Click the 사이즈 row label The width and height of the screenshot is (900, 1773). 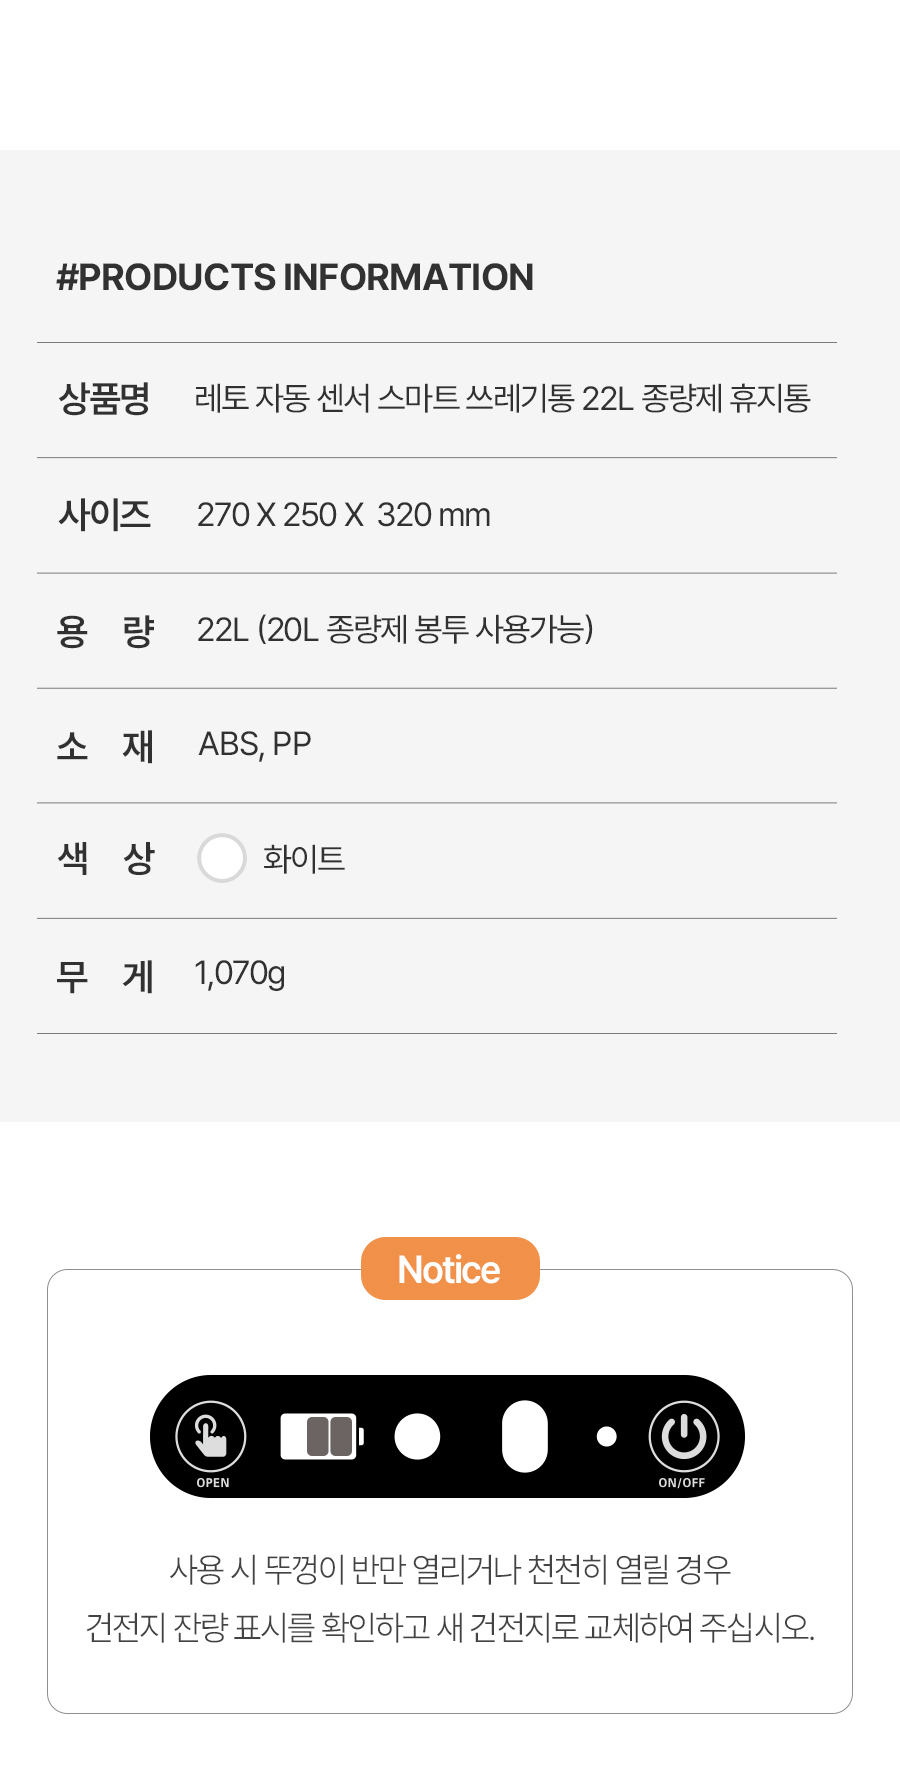click(x=104, y=515)
